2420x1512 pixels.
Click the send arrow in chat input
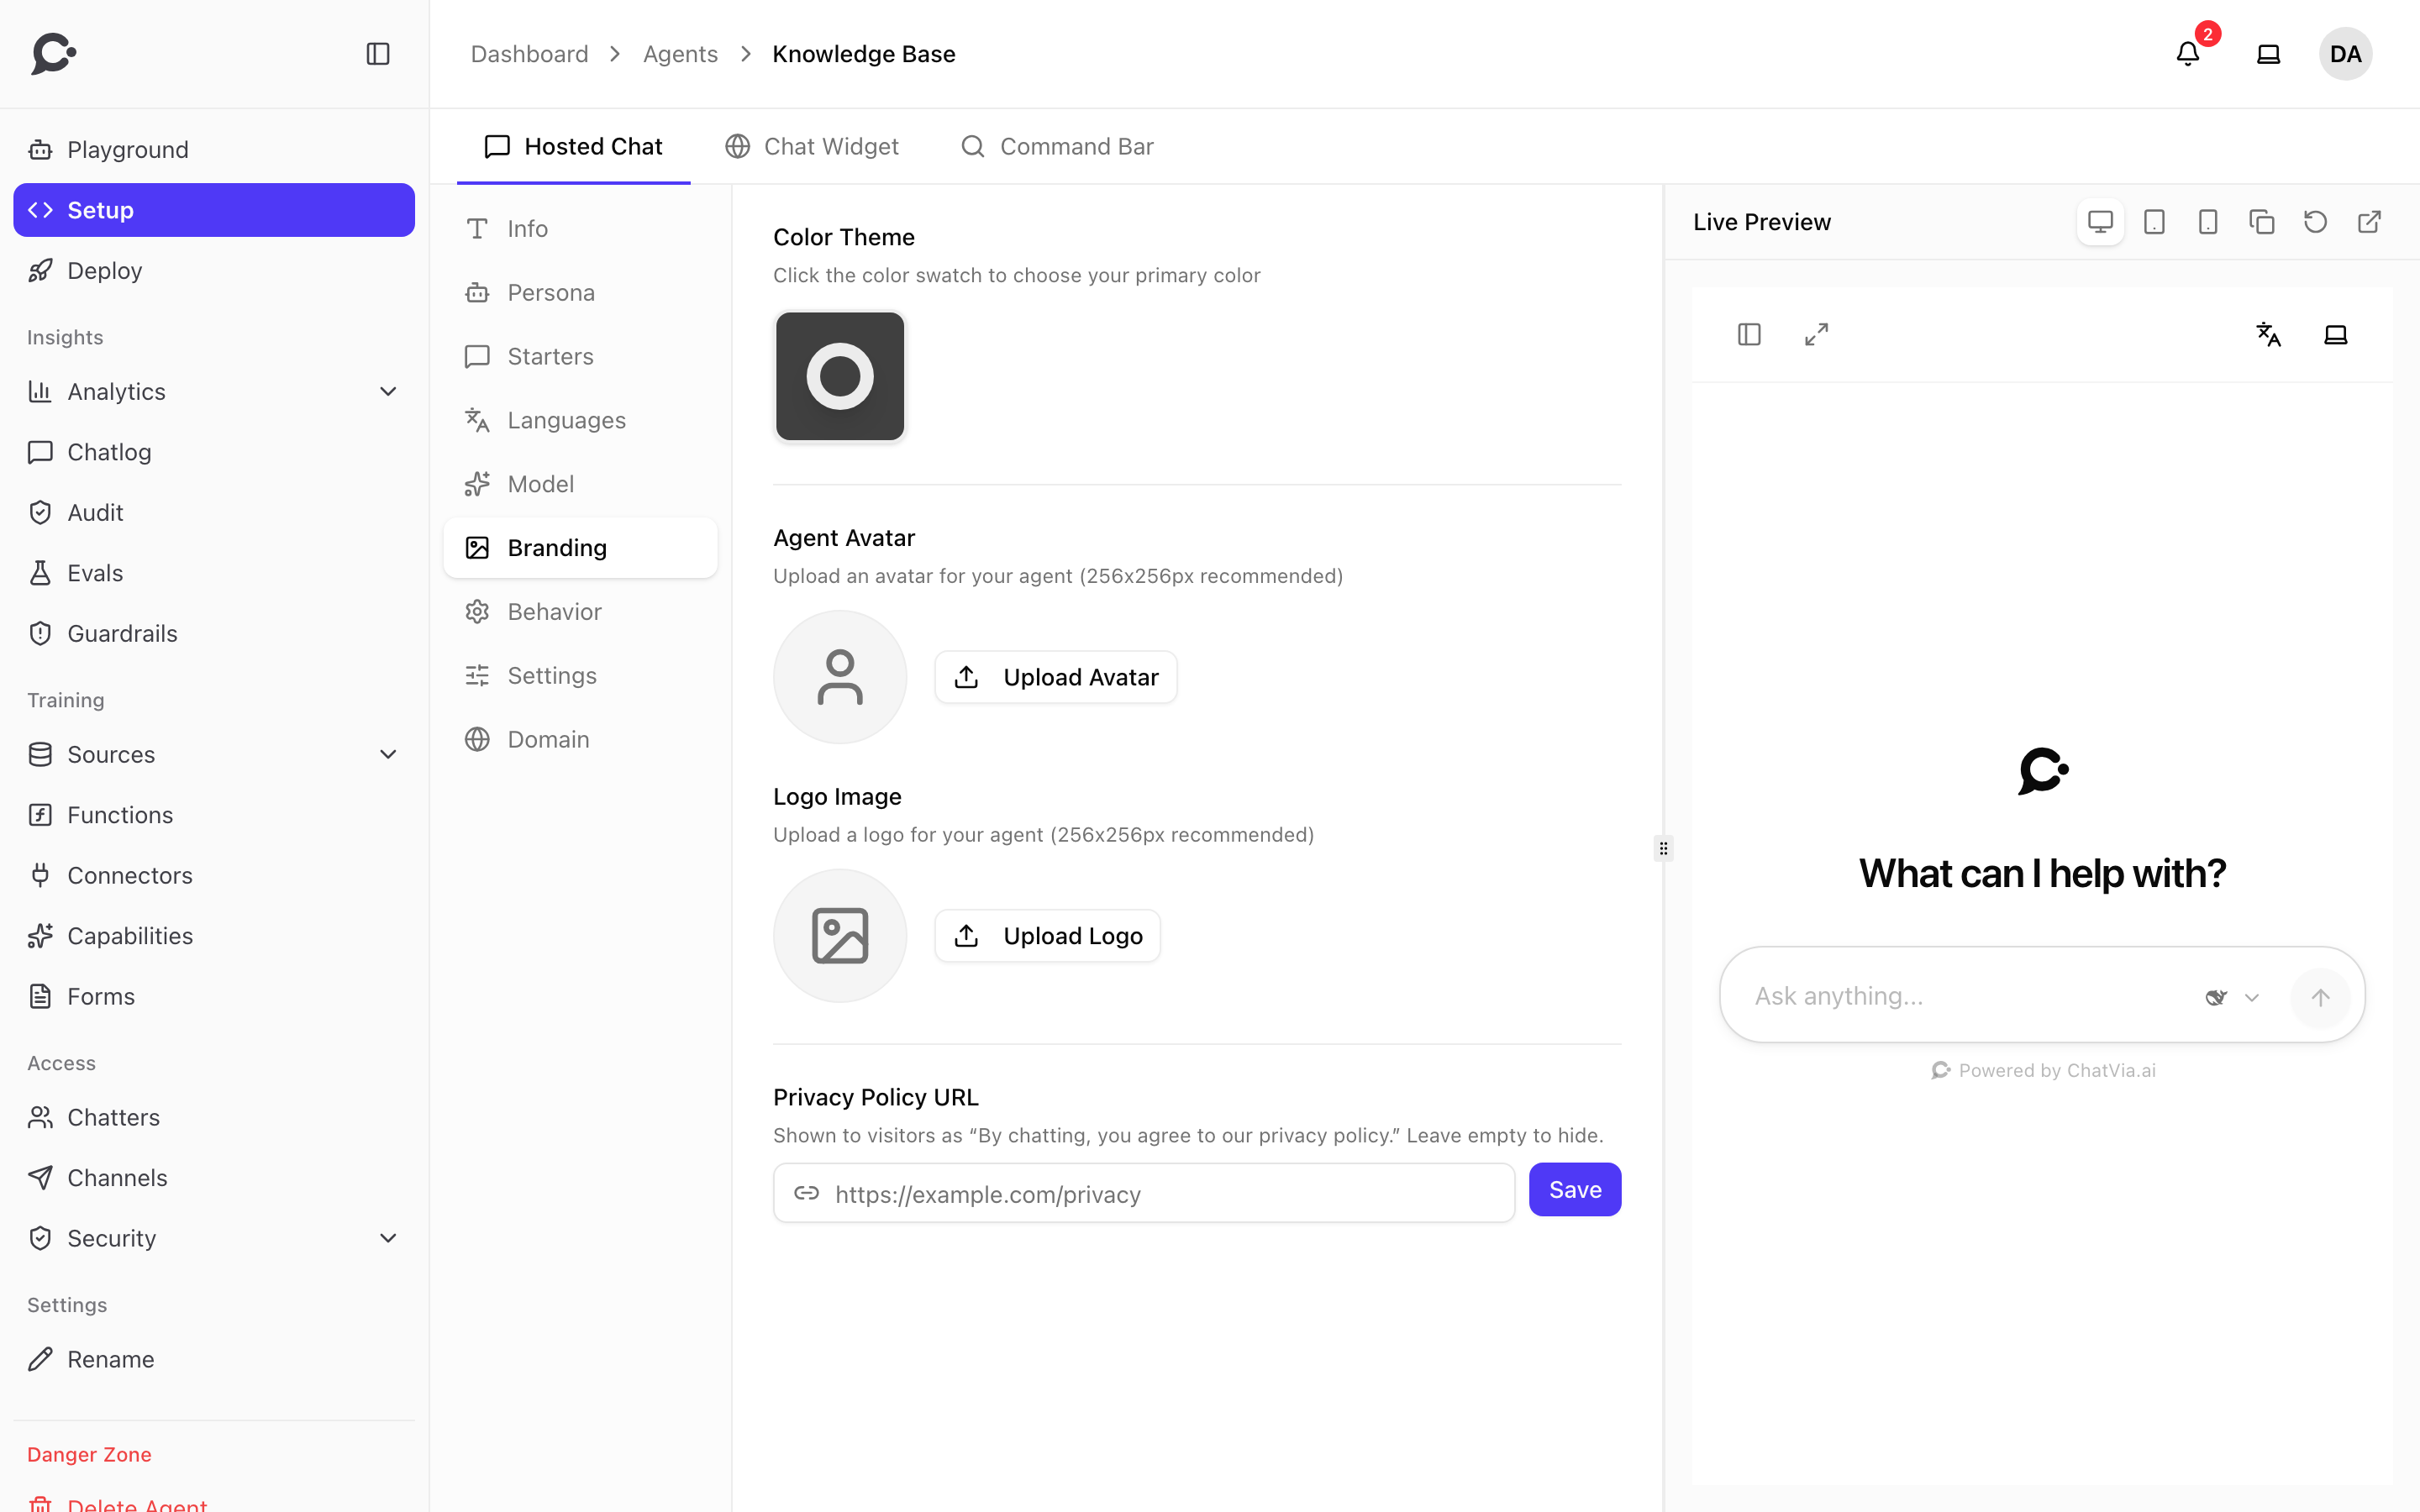coord(2320,997)
